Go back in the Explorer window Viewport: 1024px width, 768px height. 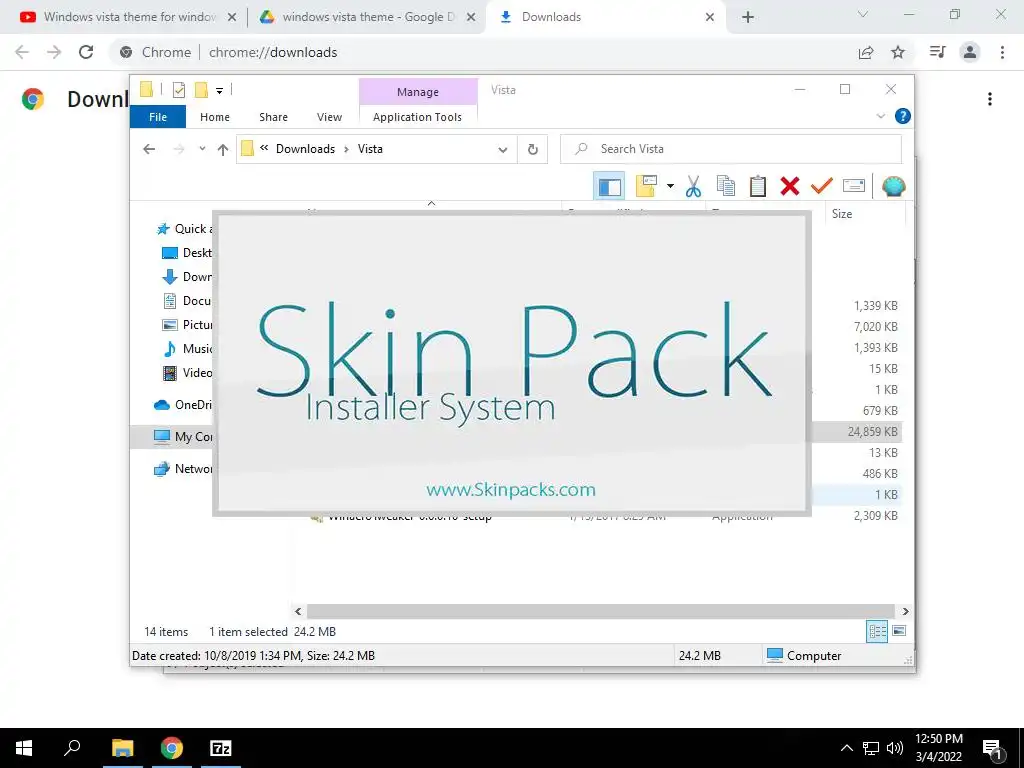coord(149,150)
